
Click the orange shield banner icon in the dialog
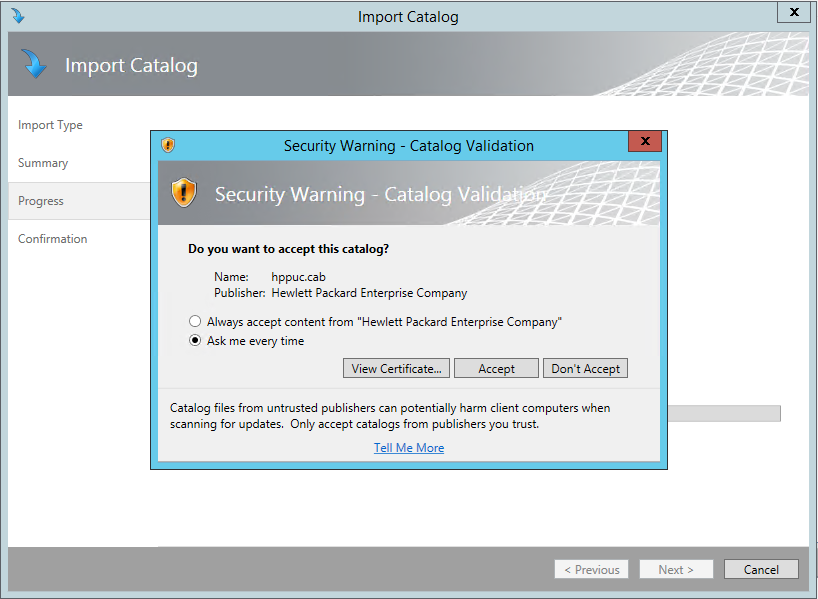point(185,193)
